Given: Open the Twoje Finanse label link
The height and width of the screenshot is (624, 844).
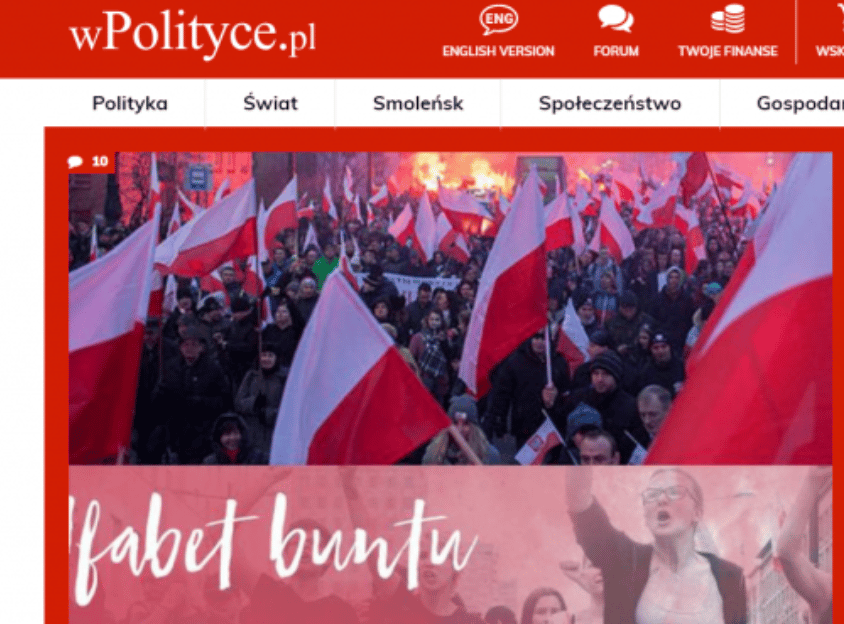Looking at the screenshot, I should 728,51.
